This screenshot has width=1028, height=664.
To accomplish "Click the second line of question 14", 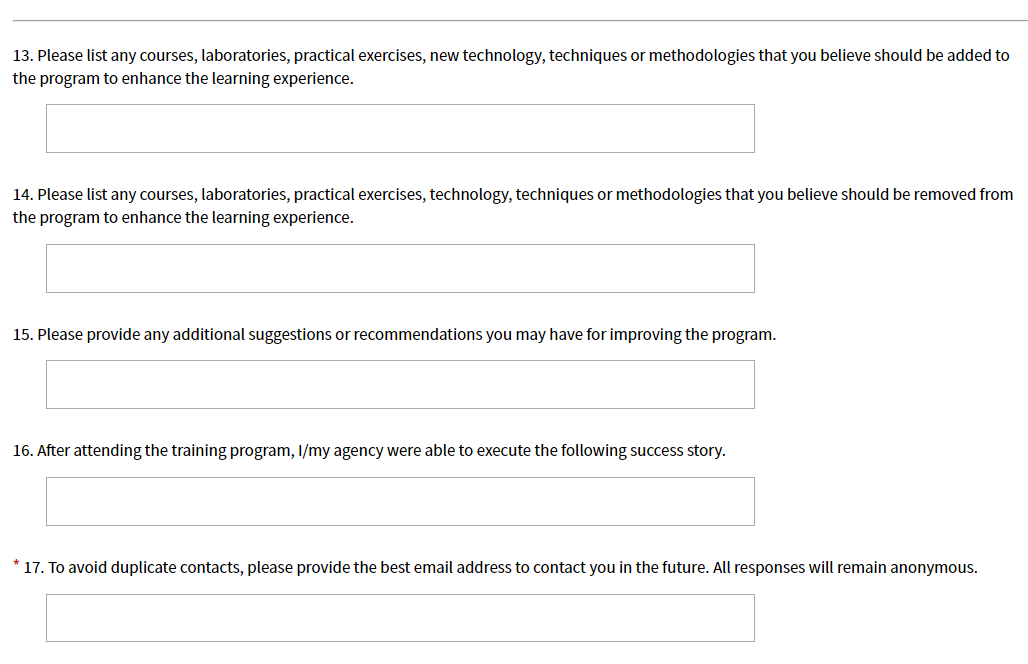I will pyautogui.click(x=183, y=218).
